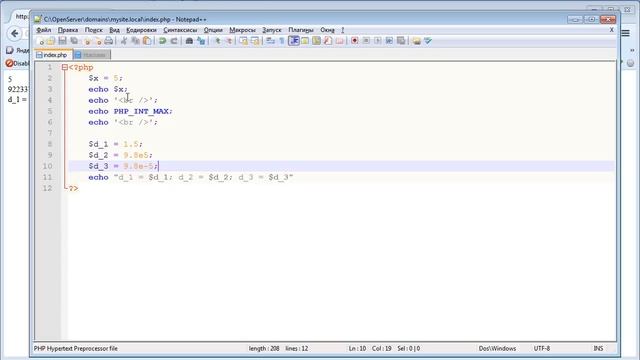This screenshot has width=640, height=360.
Task: Open the Запуск menu
Action: click(272, 30)
